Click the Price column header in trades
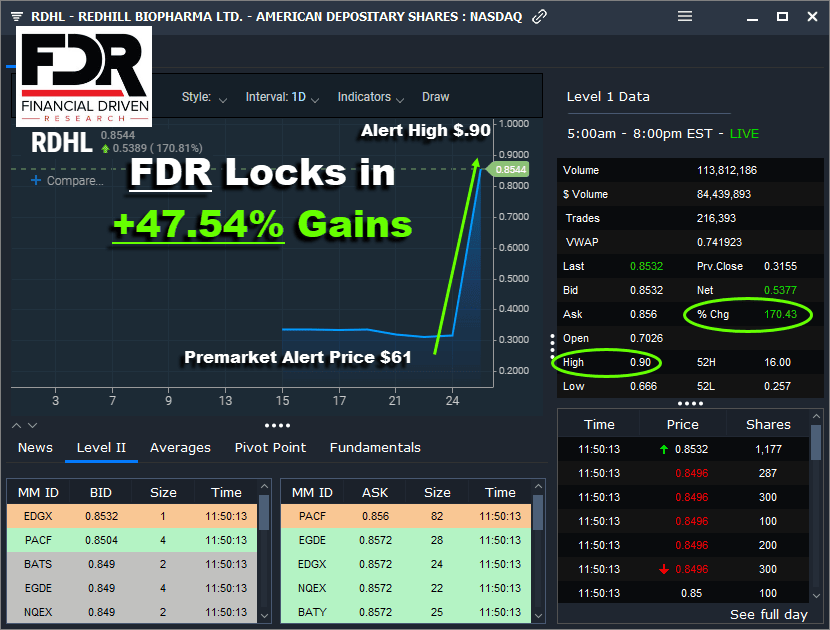Image resolution: width=830 pixels, height=630 pixels. [682, 425]
